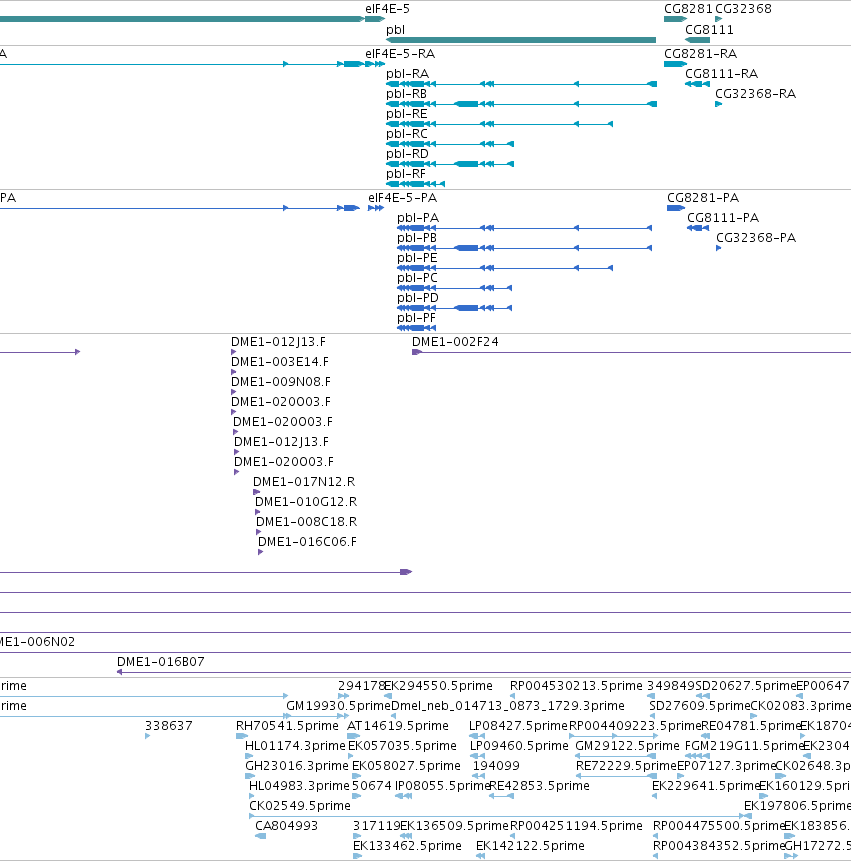Screen dimensions: 851x861
Task: Open the RE42853.5prime EST label
Action: tap(539, 786)
